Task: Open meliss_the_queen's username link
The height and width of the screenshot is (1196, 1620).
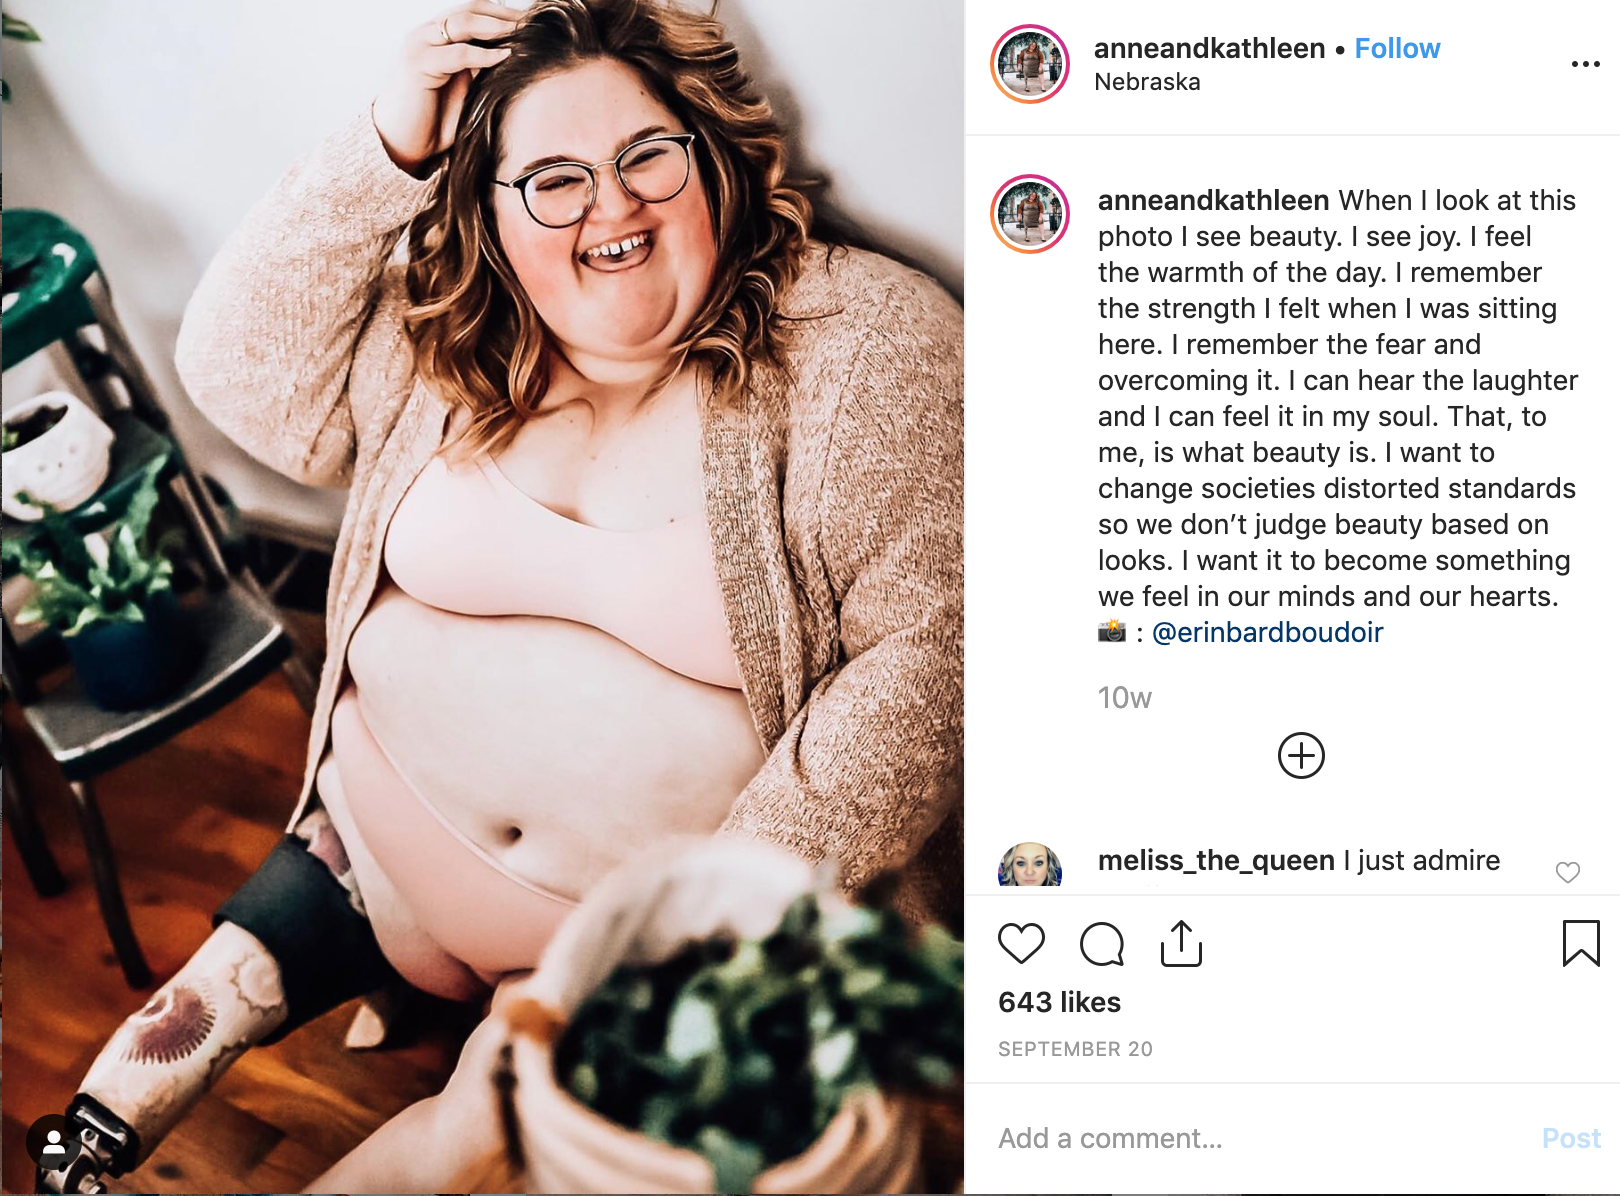Action: click(x=1216, y=860)
